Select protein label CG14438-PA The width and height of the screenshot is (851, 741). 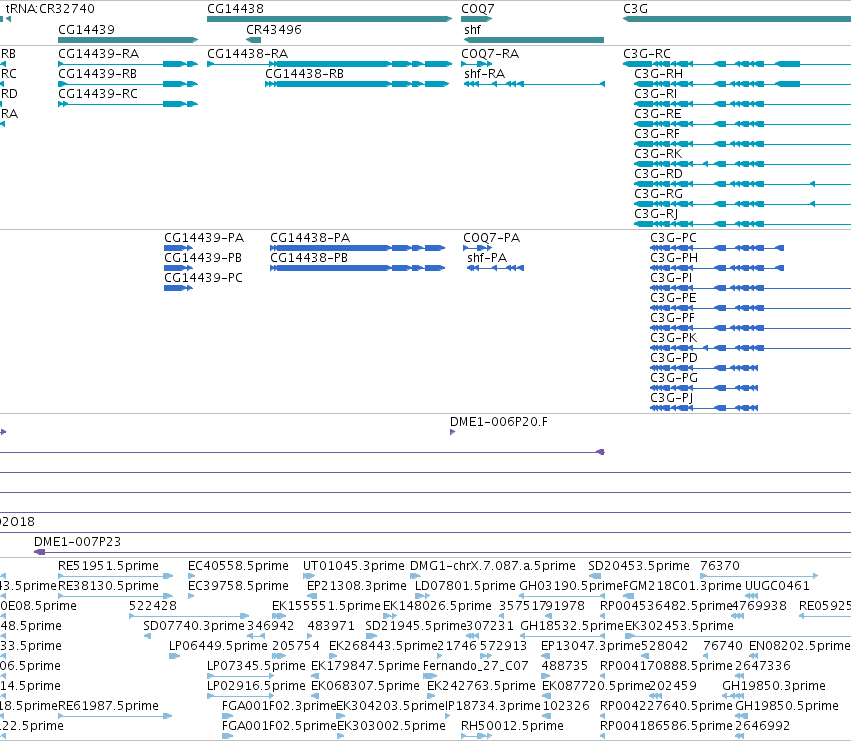coord(310,238)
